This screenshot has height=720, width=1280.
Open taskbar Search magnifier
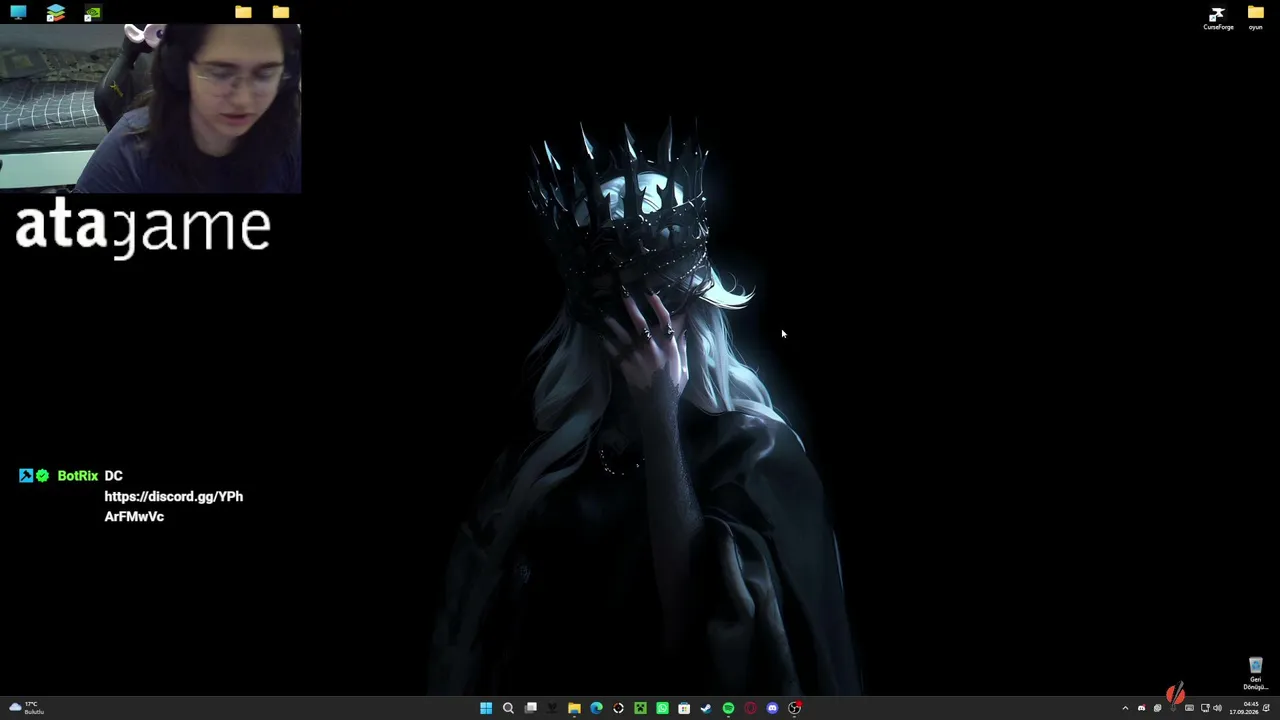(x=508, y=708)
